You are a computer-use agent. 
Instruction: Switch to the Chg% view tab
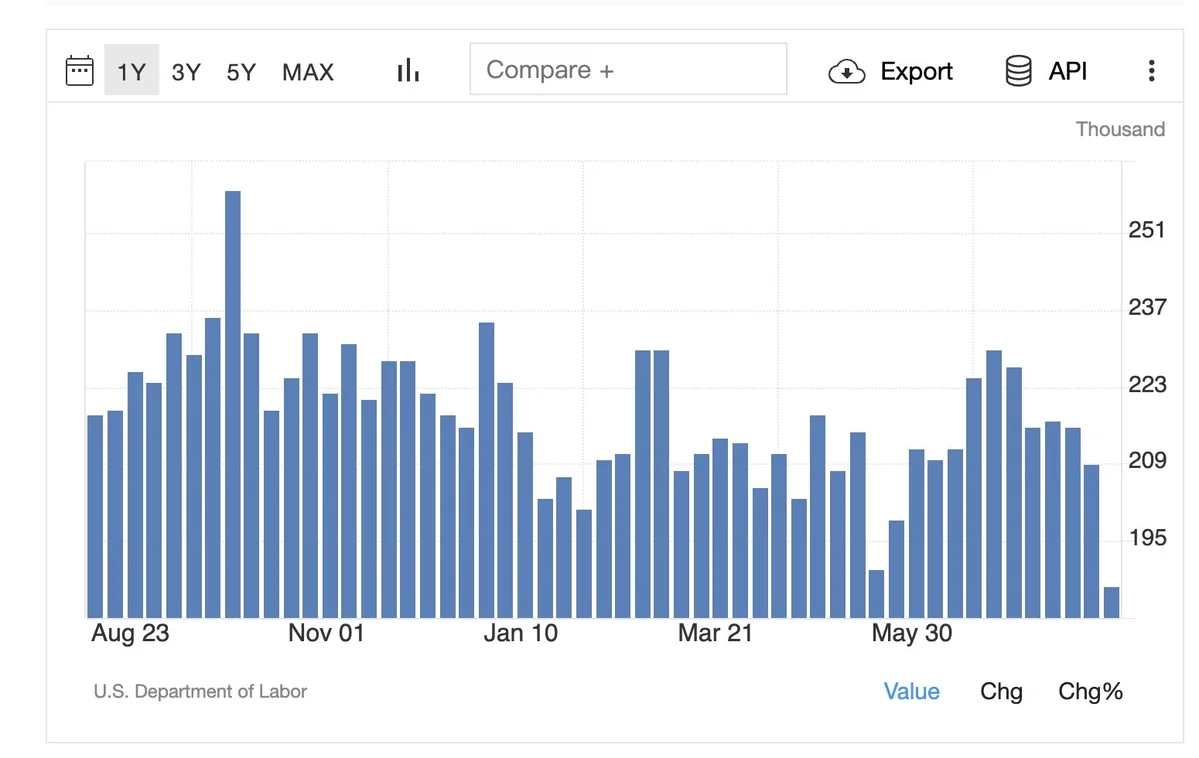1090,691
